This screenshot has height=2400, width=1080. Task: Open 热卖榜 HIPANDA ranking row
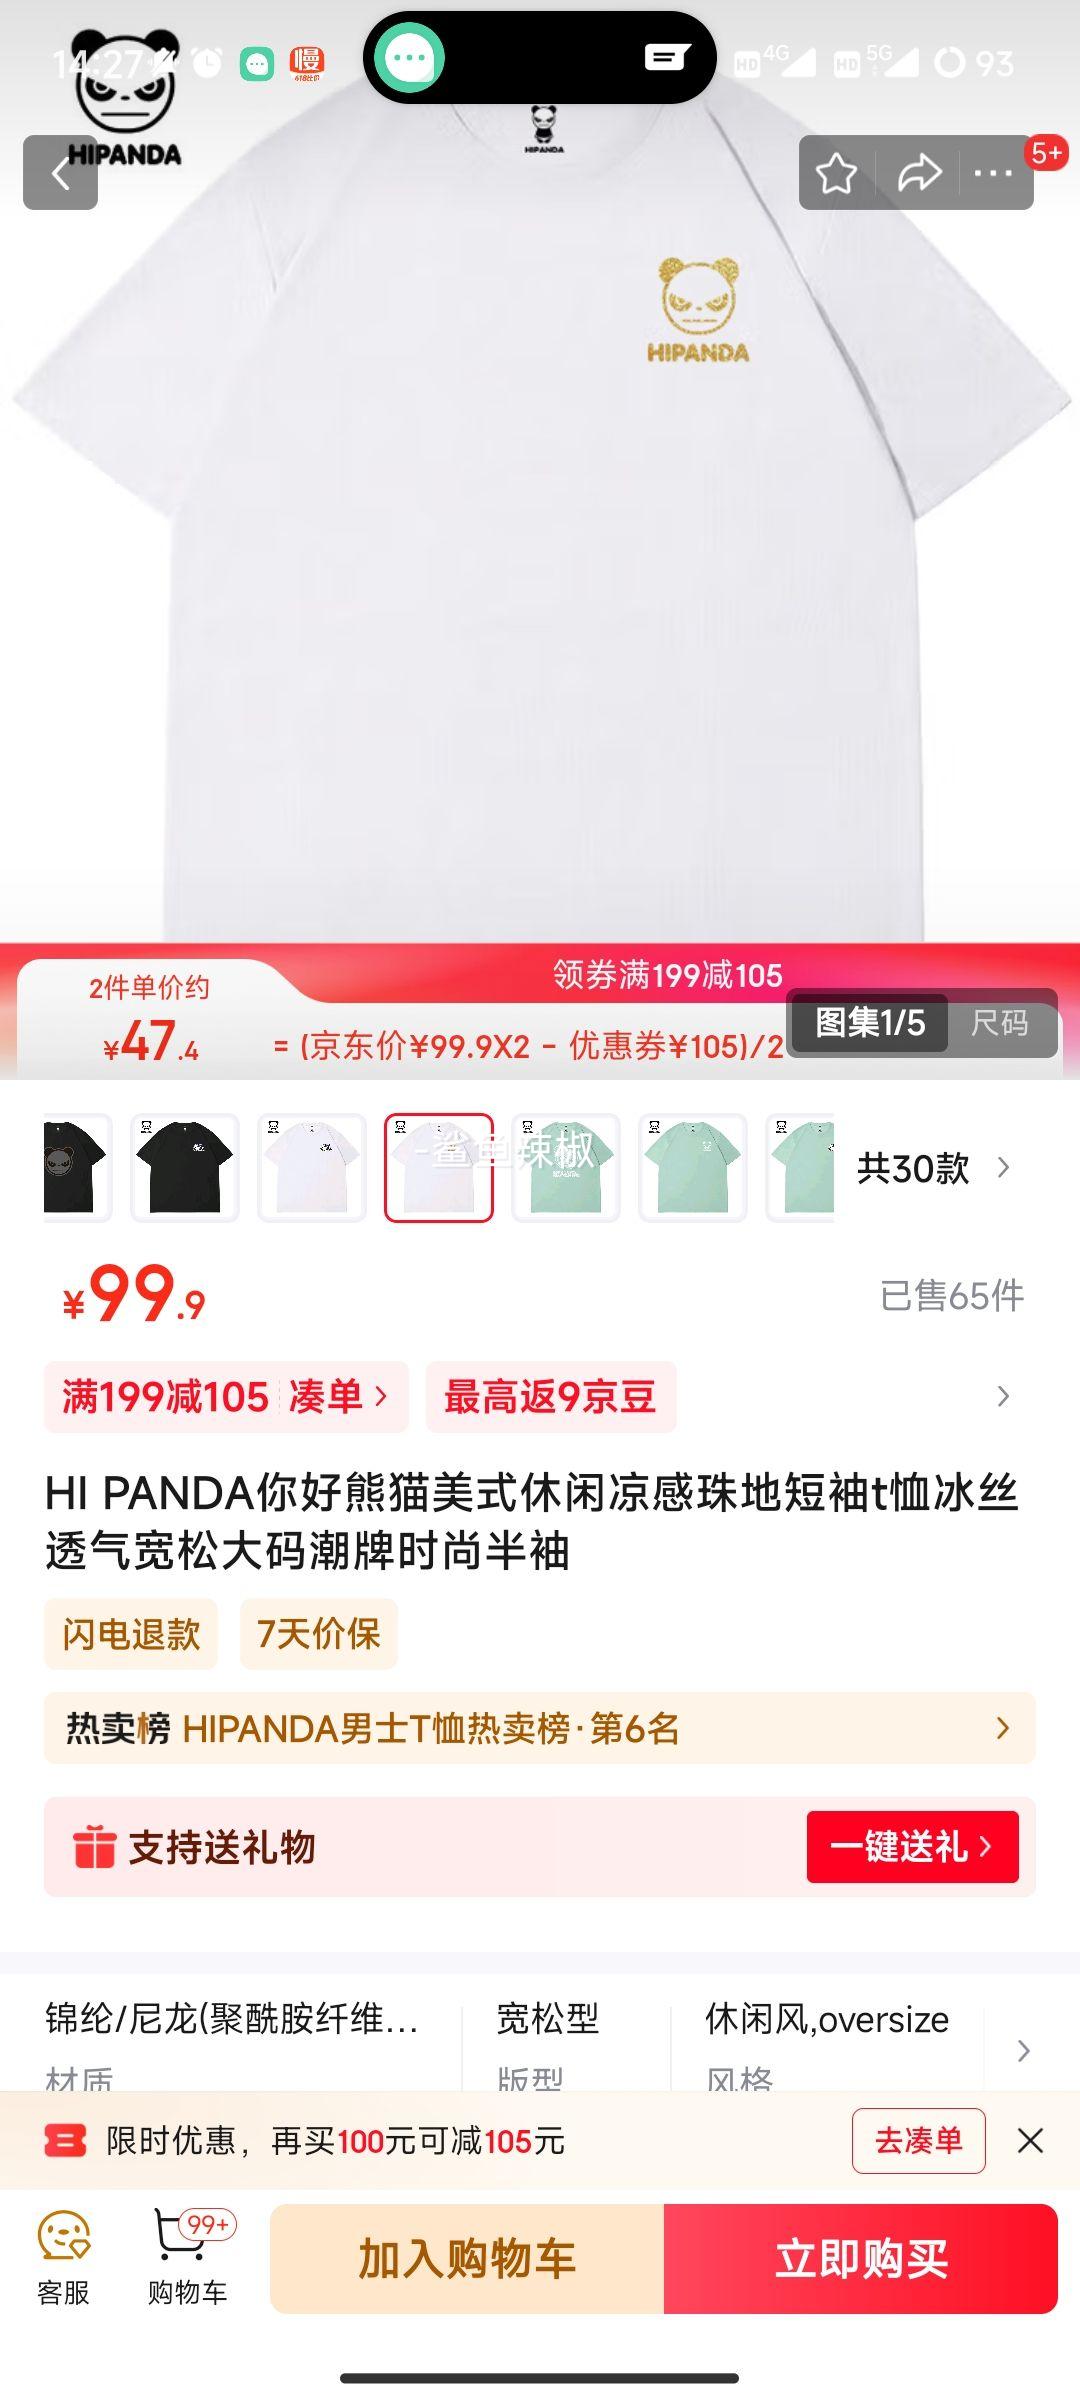(x=540, y=1728)
